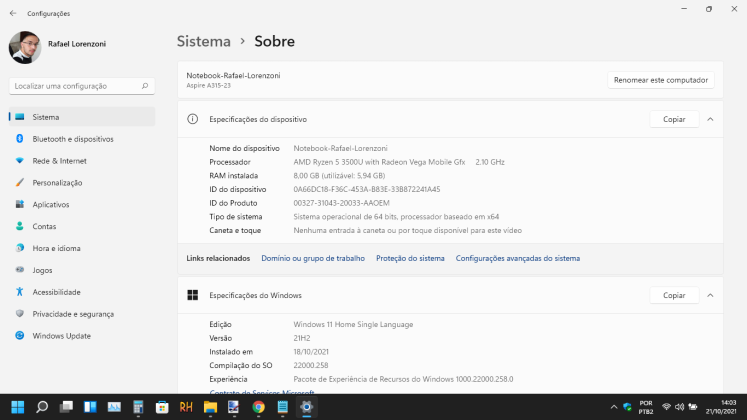The width and height of the screenshot is (747, 420).
Task: Show hidden tray icons with the chevron
Action: 614,407
